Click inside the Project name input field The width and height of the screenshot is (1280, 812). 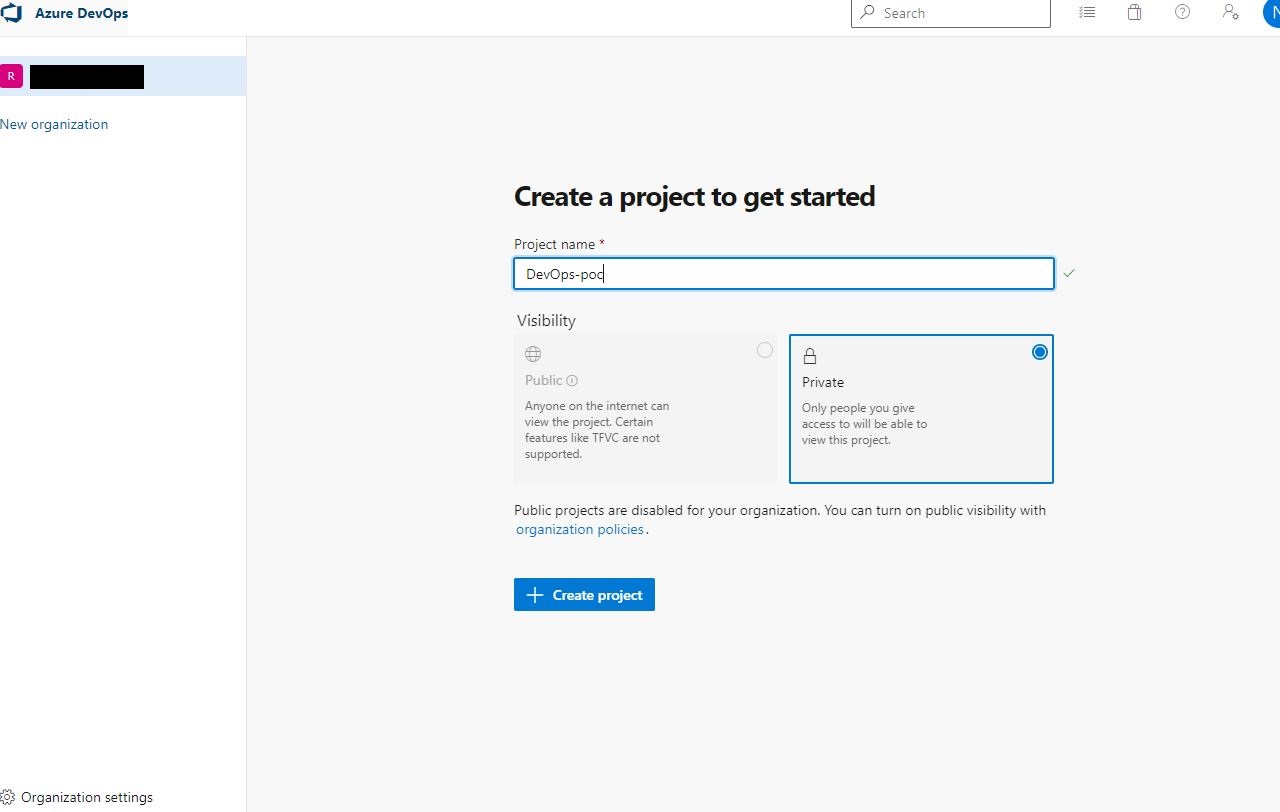pyautogui.click(x=783, y=273)
